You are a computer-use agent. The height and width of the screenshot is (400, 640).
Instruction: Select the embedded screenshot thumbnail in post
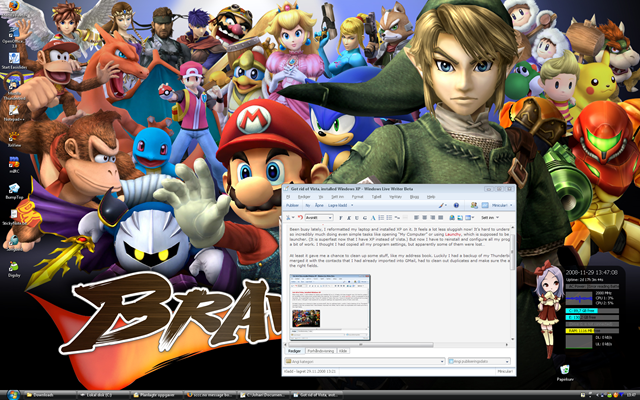click(x=330, y=307)
